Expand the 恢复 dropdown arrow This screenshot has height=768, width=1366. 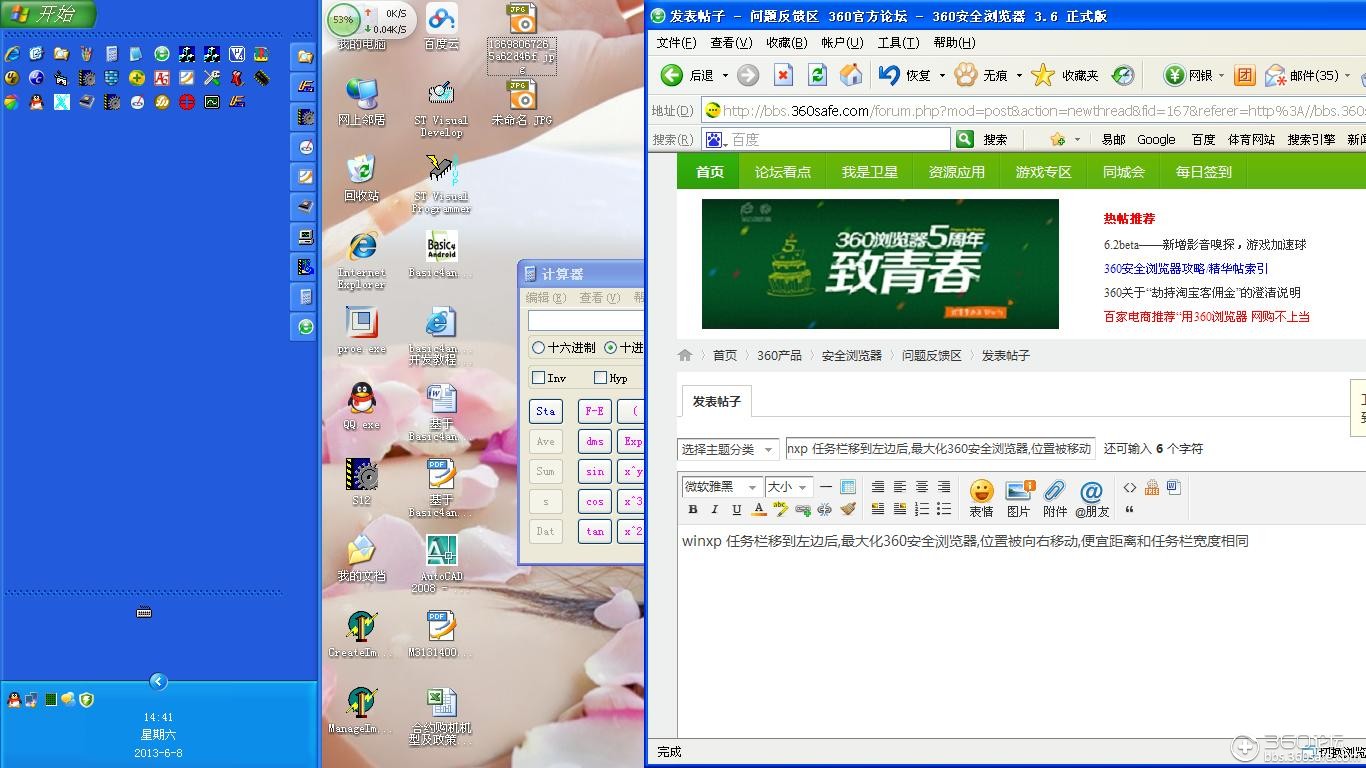942,76
